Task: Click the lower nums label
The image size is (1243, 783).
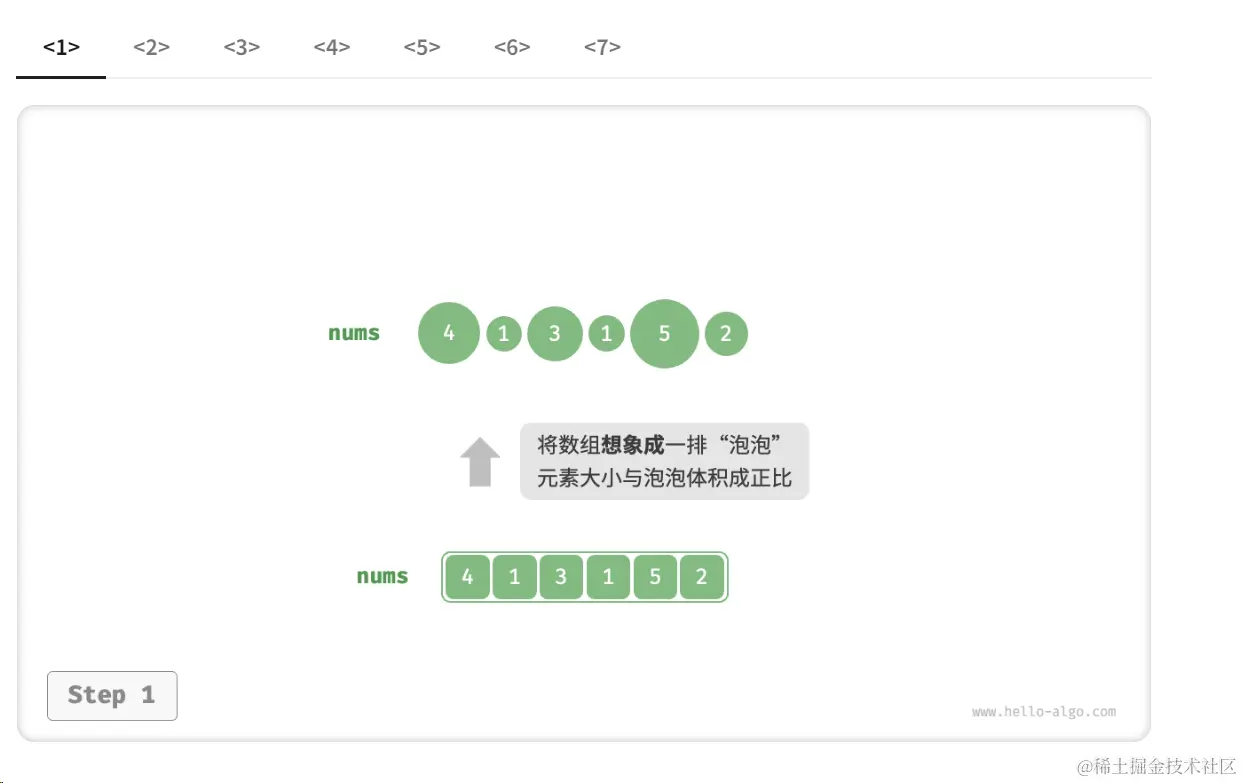Action: click(x=382, y=576)
